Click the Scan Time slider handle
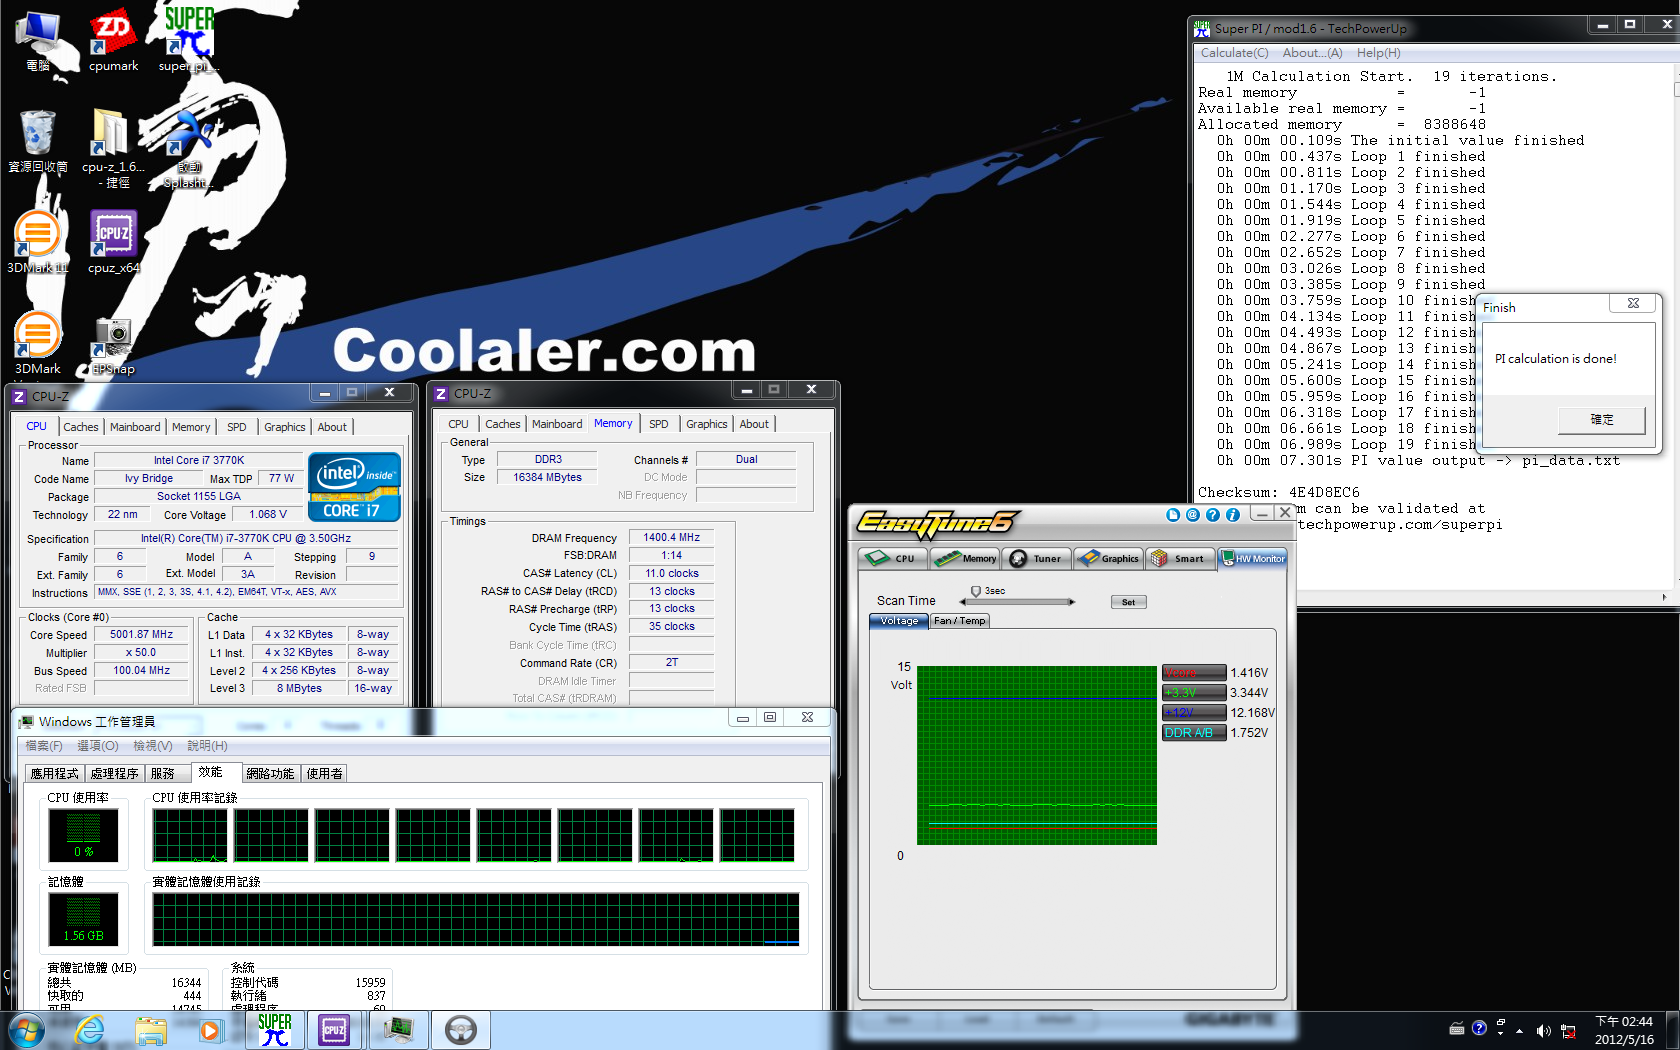Screen dimensions: 1680x1050 [976, 592]
